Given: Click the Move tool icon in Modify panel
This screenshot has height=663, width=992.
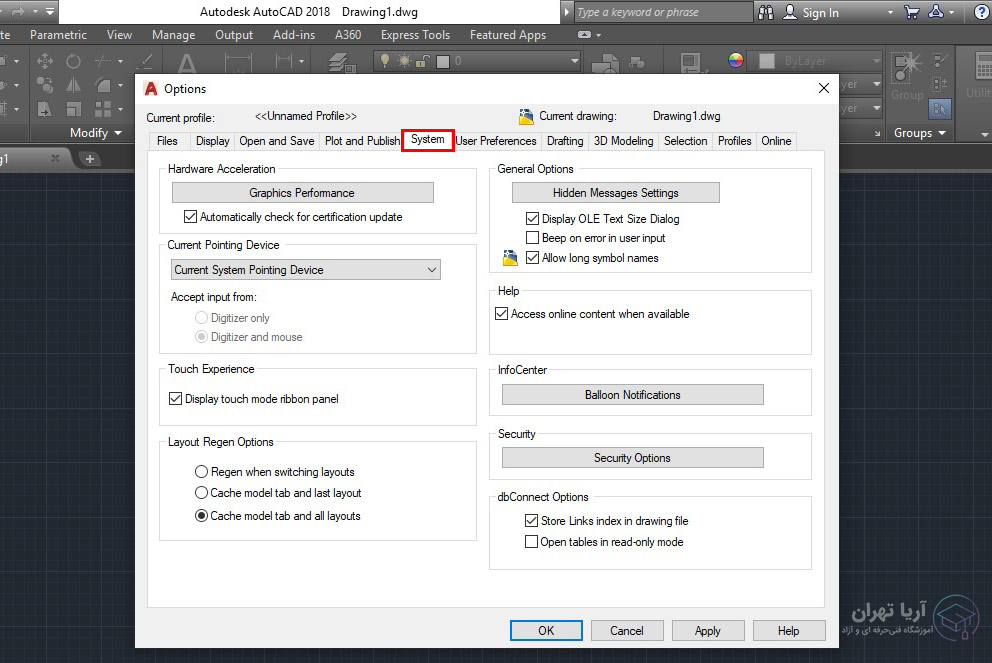Looking at the screenshot, I should click(x=45, y=61).
